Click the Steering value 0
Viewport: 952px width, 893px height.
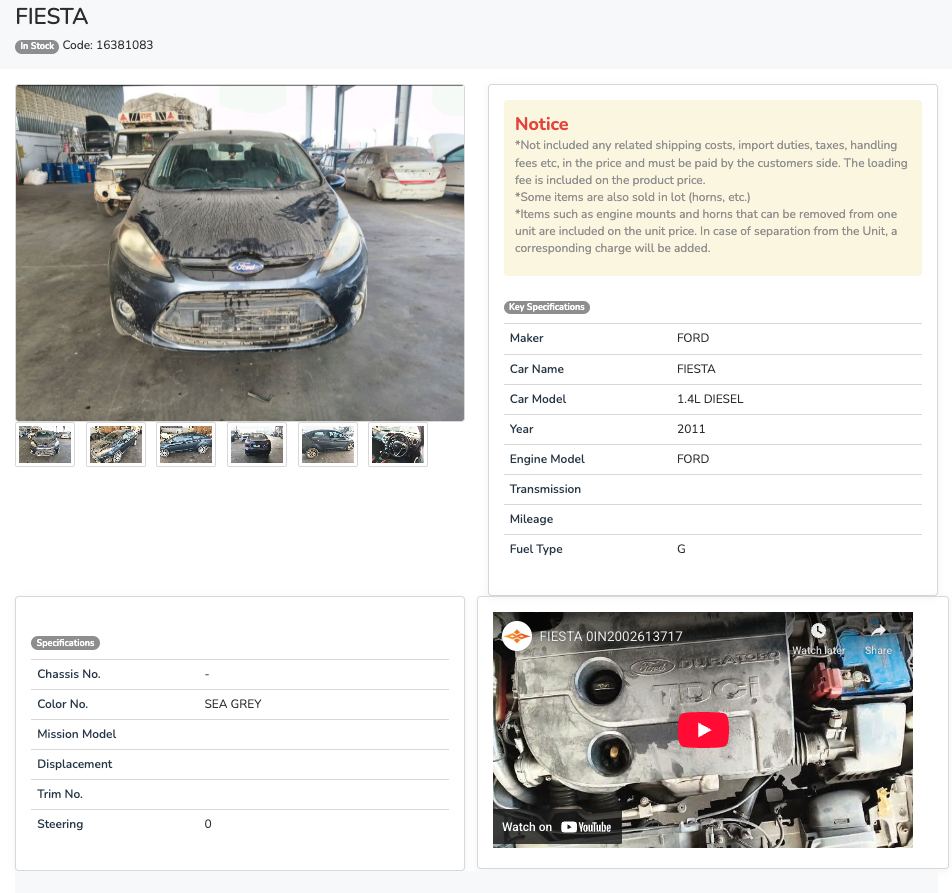click(x=208, y=824)
